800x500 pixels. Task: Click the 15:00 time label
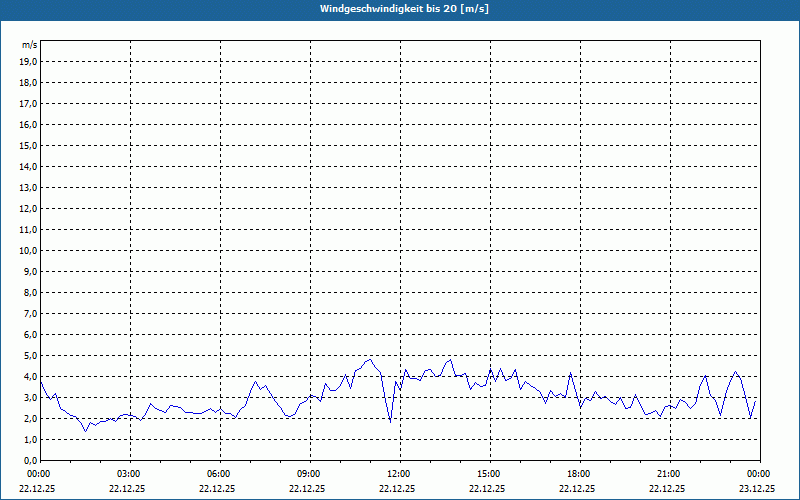[488, 474]
